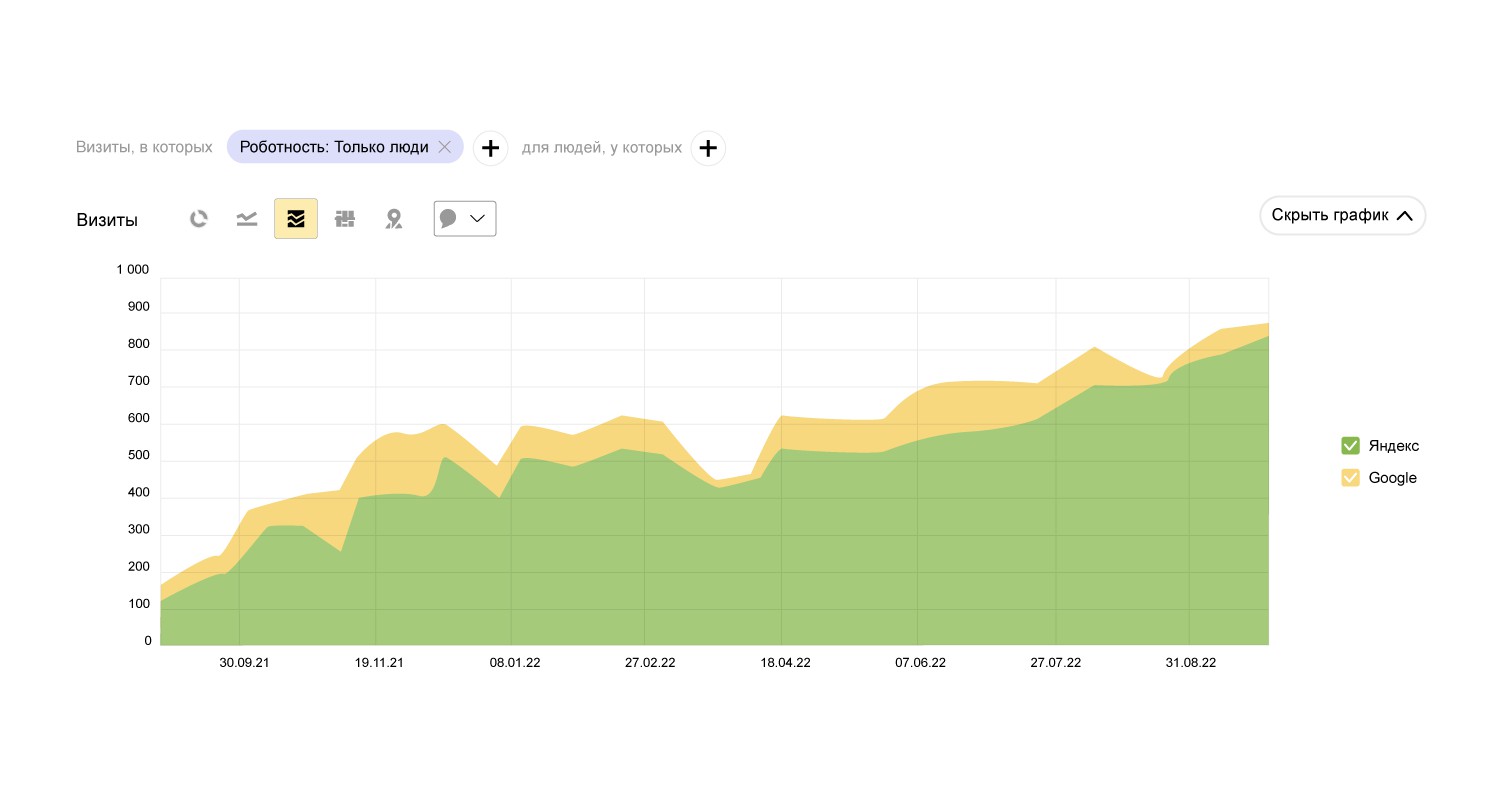Click the 'Визиты' metric label
The height and width of the screenshot is (800, 1500).
point(107,220)
